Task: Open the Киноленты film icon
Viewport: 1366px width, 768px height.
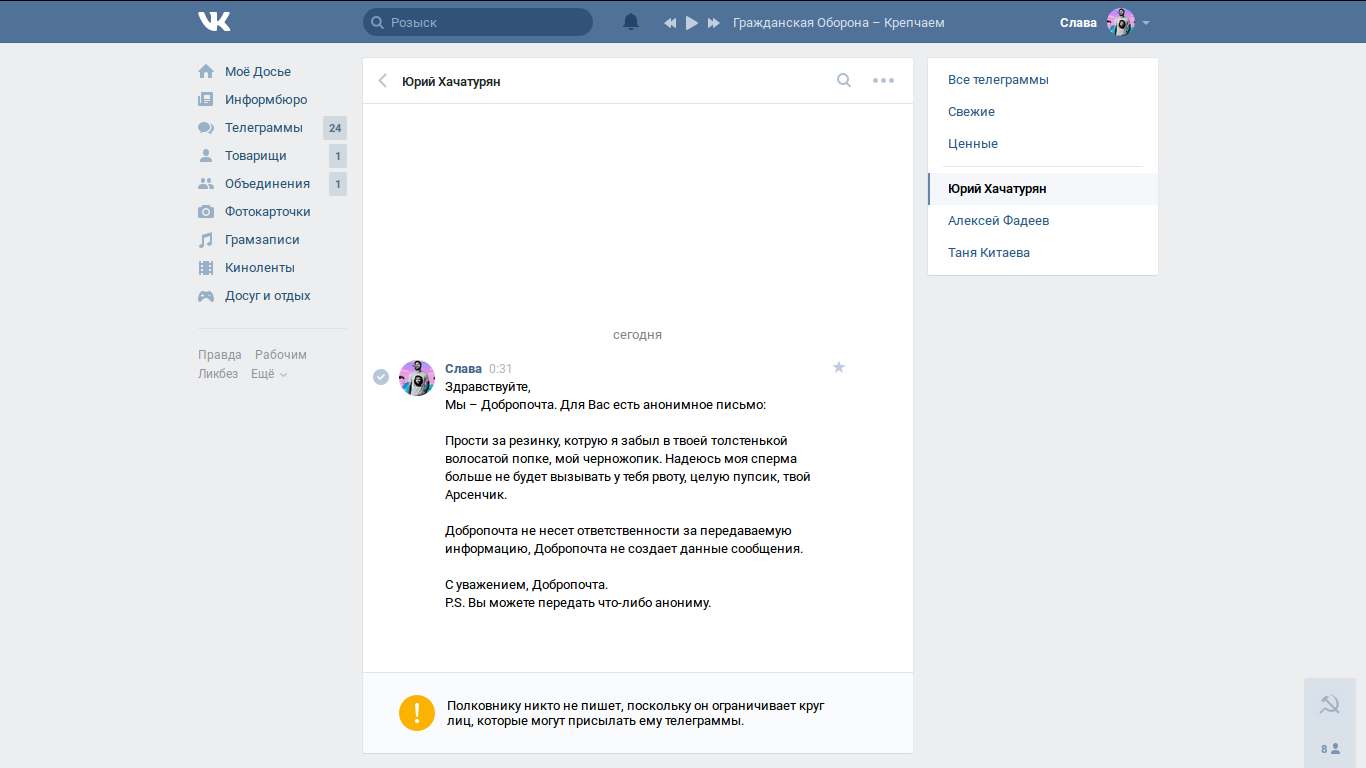Action: pyautogui.click(x=206, y=268)
